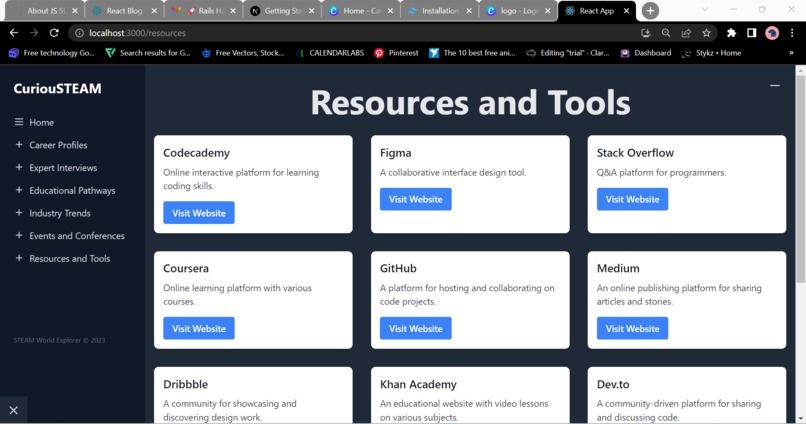Close the React App tab
Screen dimensions: 806x424
(626, 11)
